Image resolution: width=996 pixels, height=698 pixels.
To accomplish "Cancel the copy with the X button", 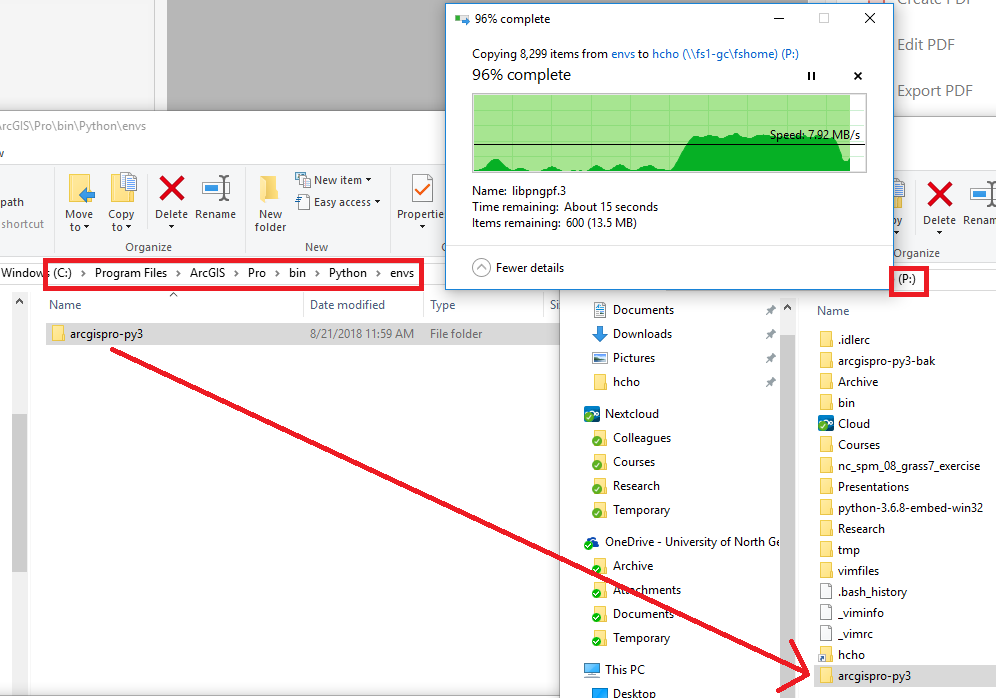I will pos(857,76).
